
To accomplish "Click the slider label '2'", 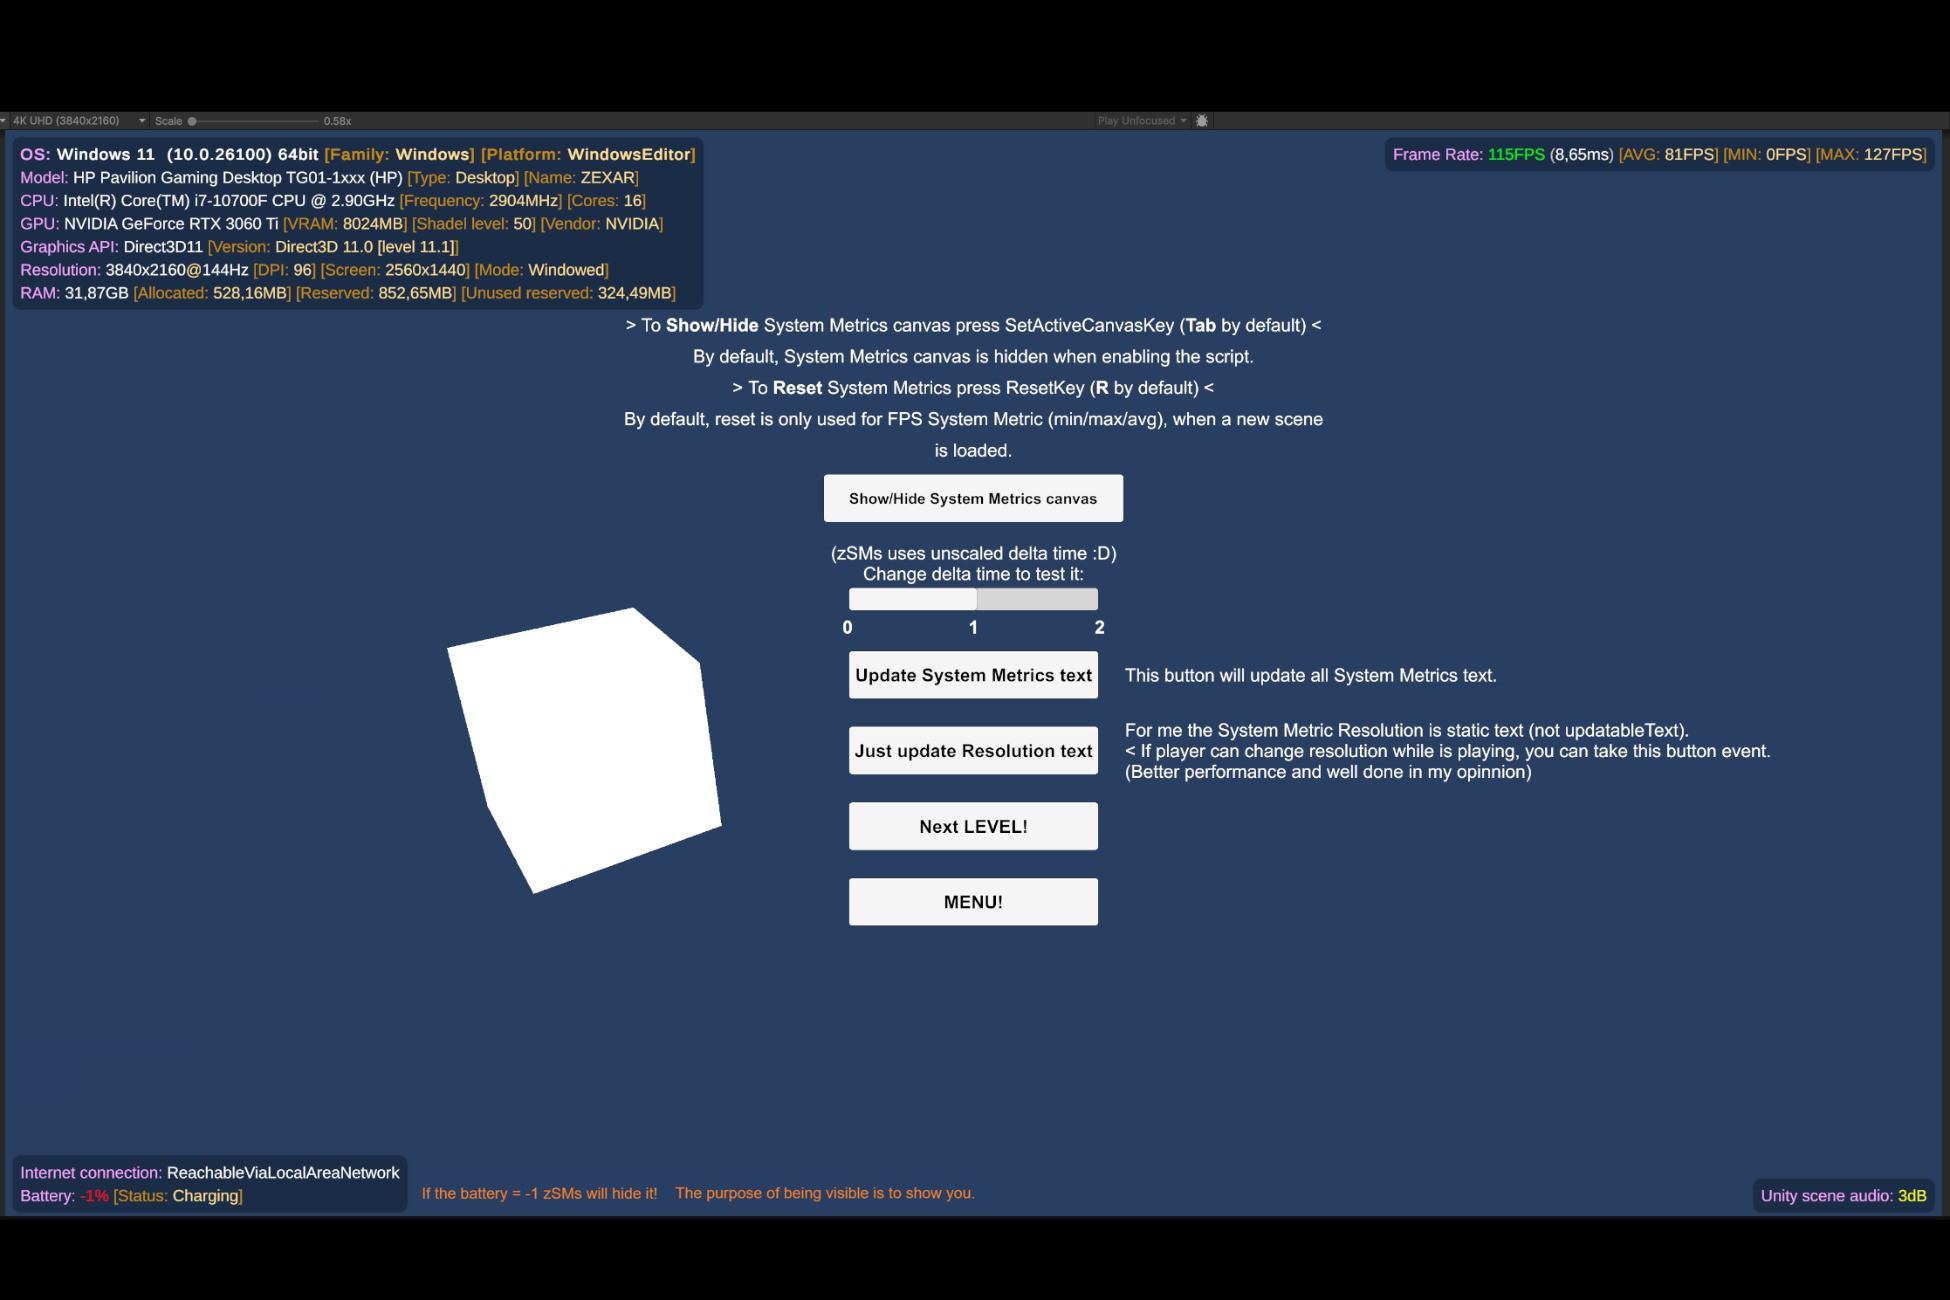I will (1099, 628).
